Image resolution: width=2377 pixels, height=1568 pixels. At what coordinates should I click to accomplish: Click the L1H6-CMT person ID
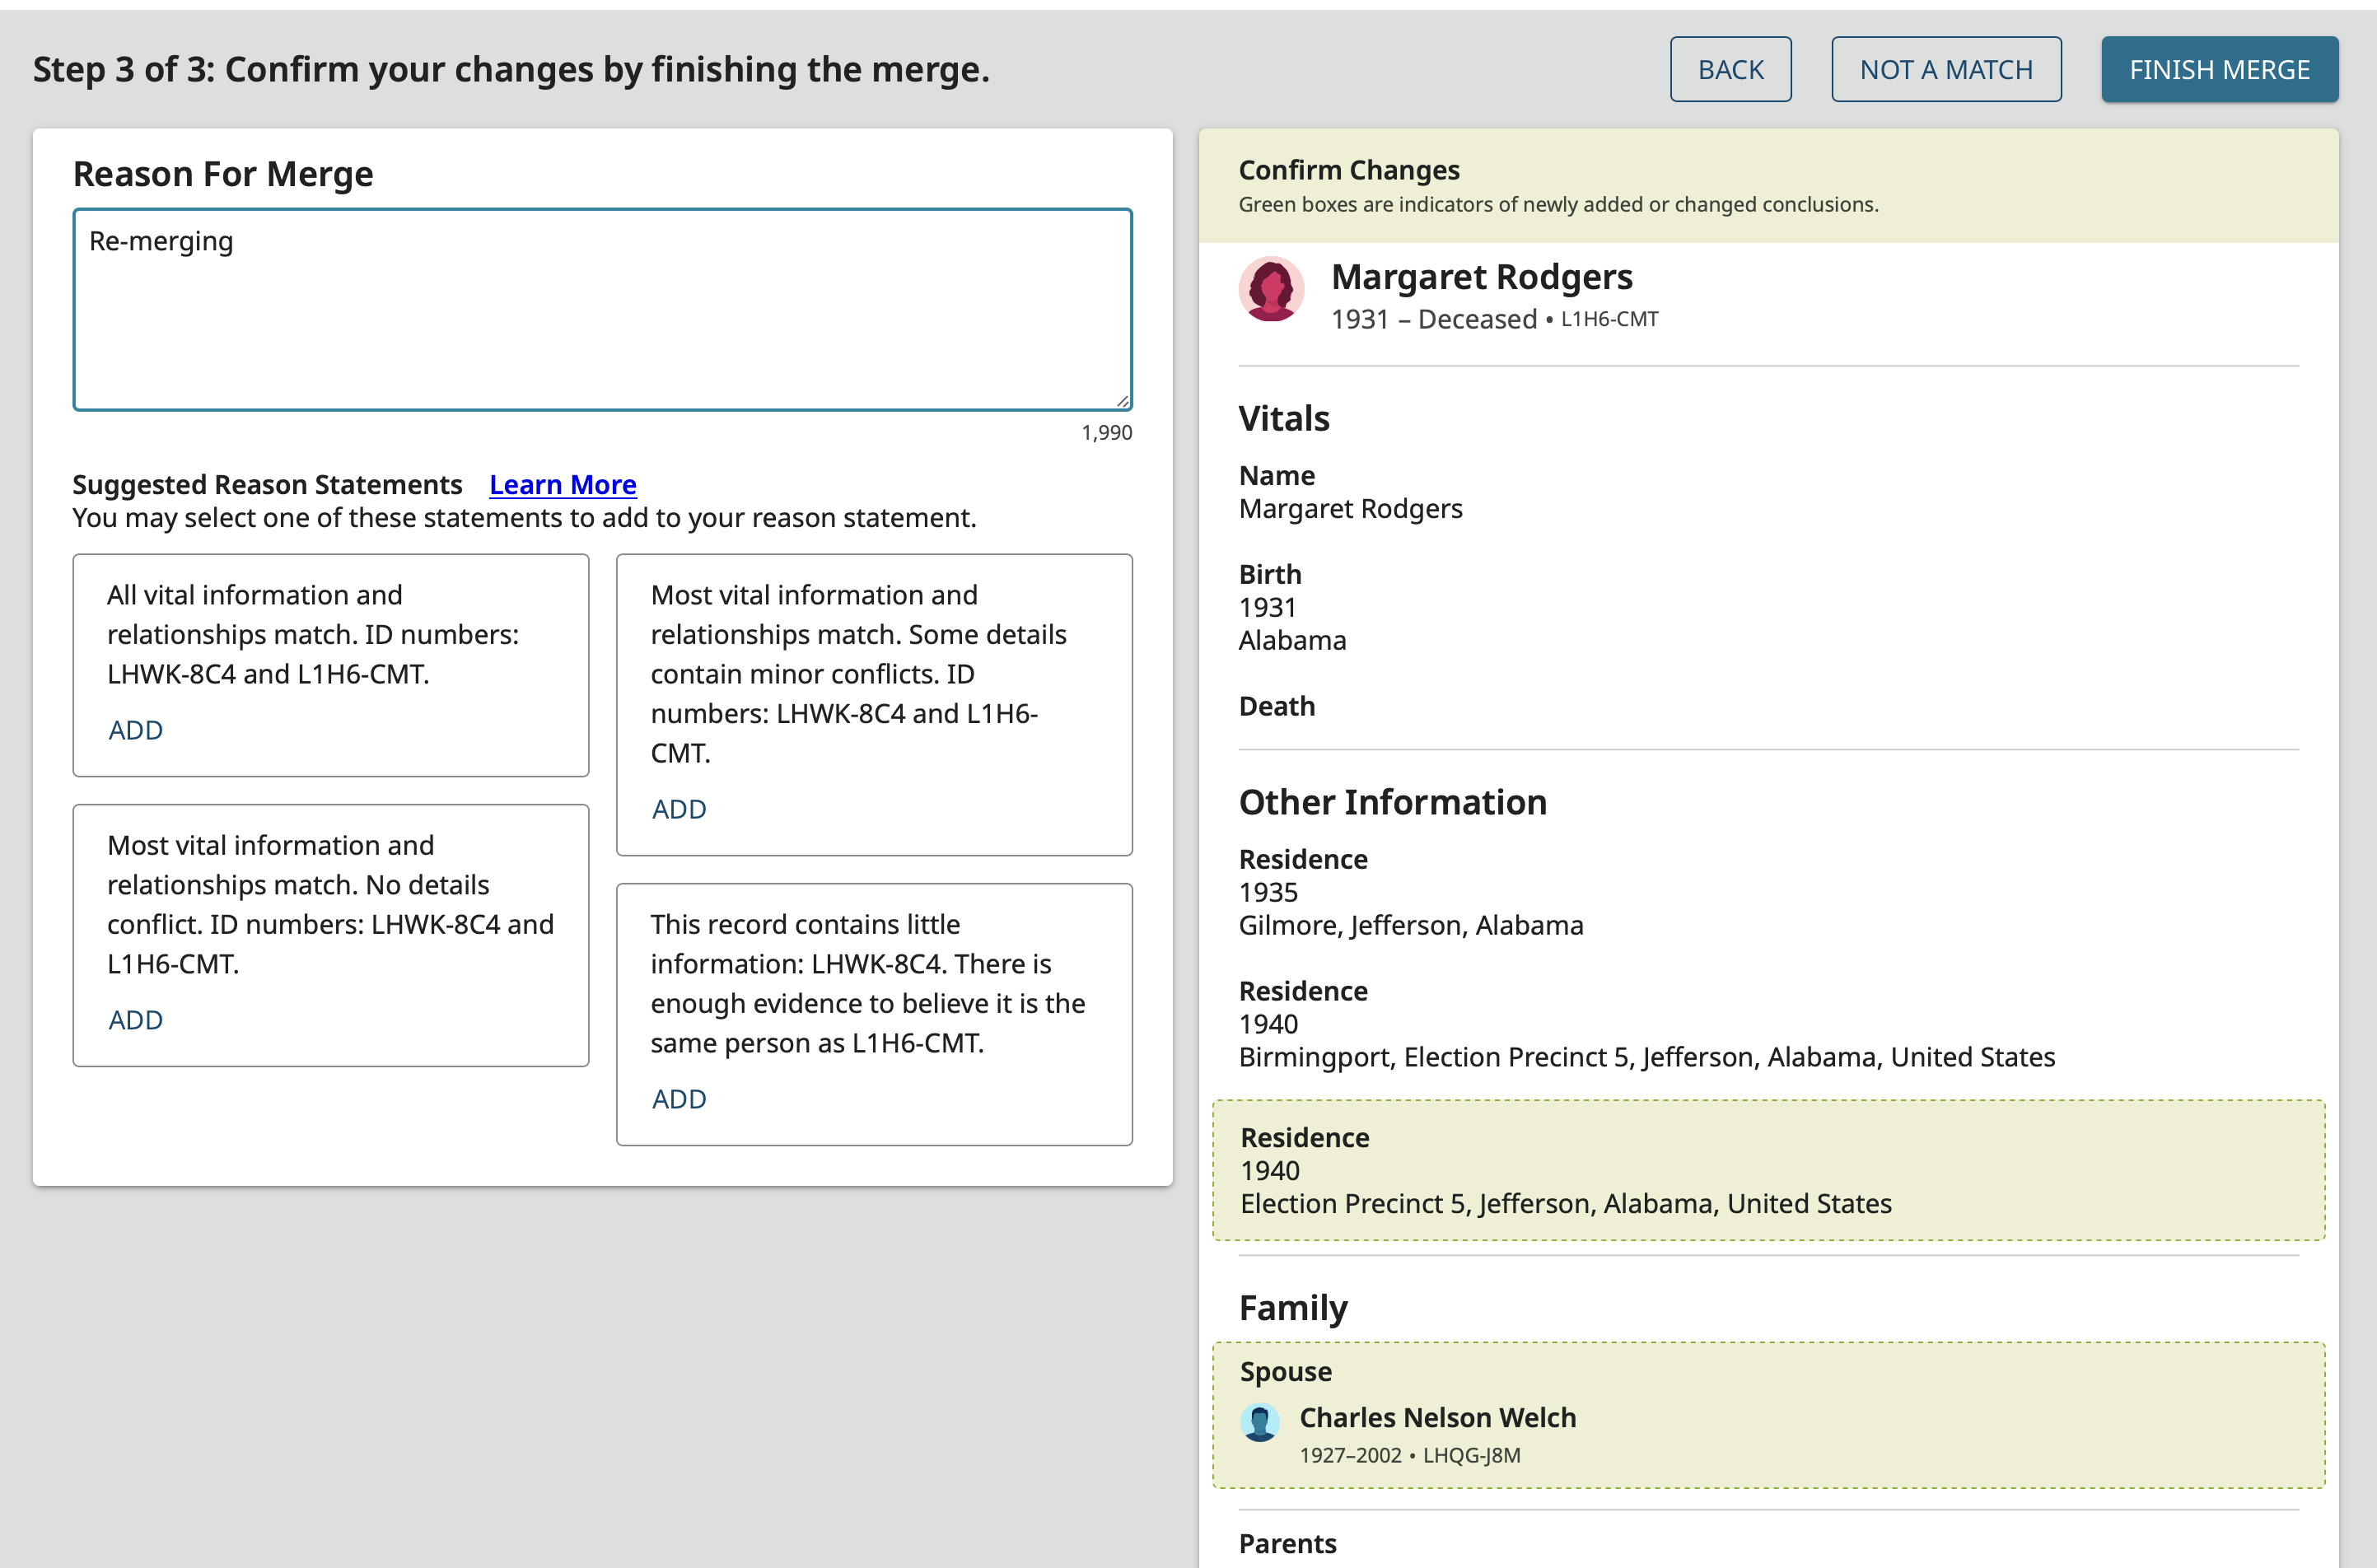tap(1609, 319)
